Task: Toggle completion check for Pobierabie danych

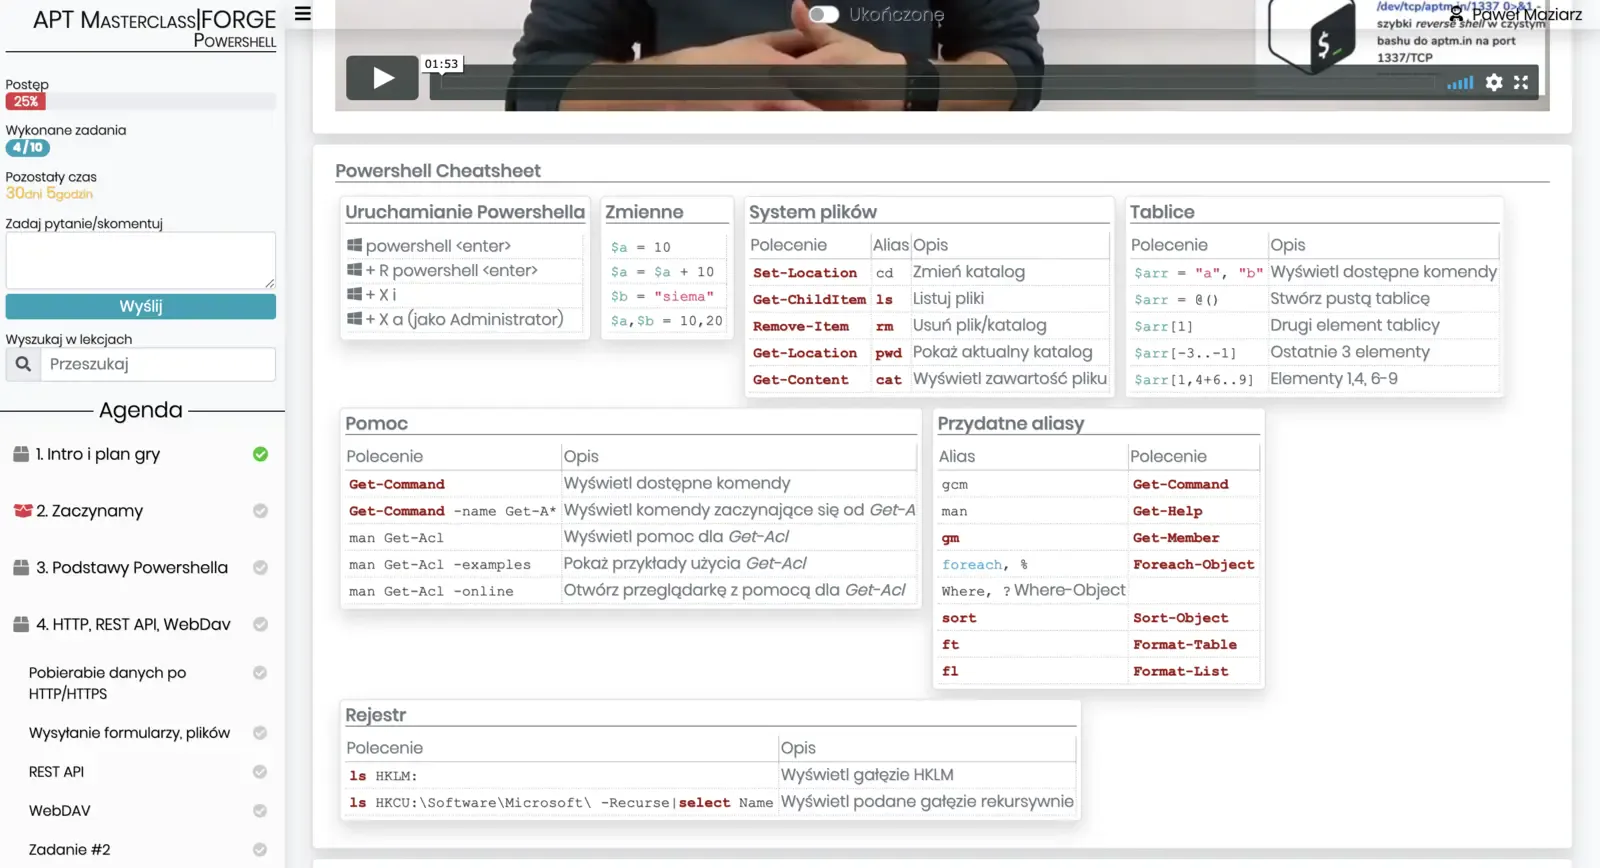Action: point(260,673)
